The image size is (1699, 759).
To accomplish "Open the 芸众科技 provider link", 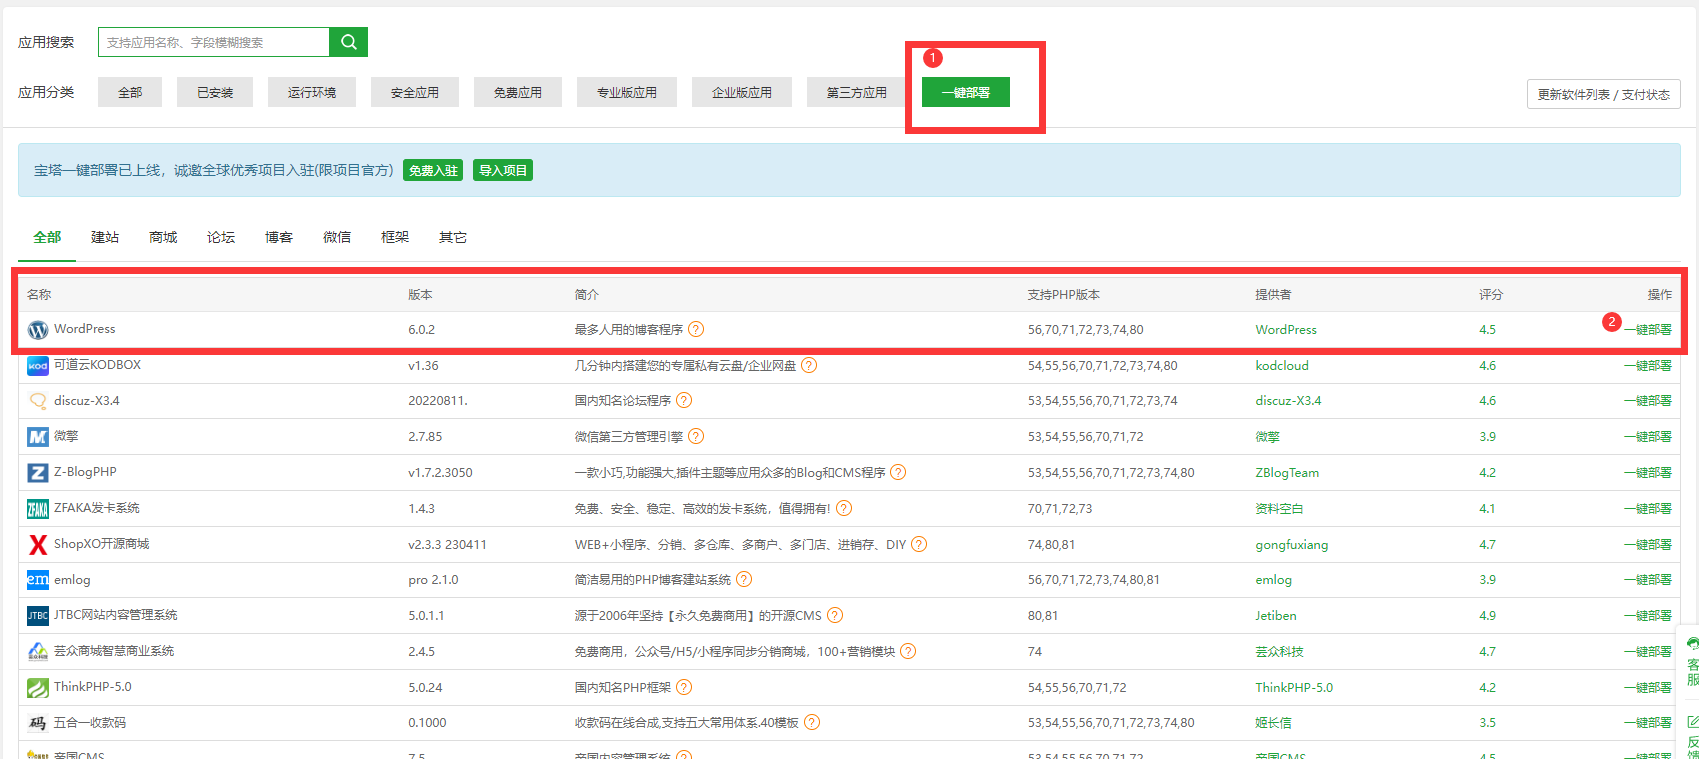I will click(1279, 651).
